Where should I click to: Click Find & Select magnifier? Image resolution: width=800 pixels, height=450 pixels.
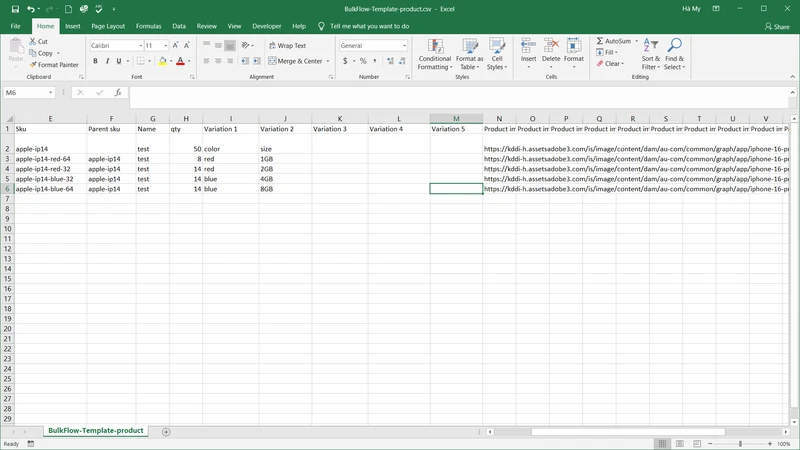click(x=675, y=55)
